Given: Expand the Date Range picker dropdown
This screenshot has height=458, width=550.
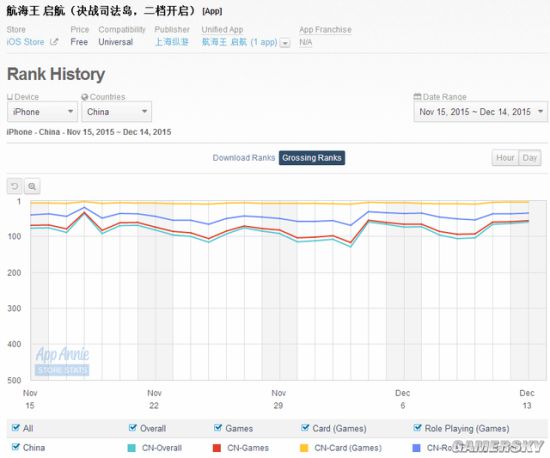Looking at the screenshot, I should [x=480, y=112].
